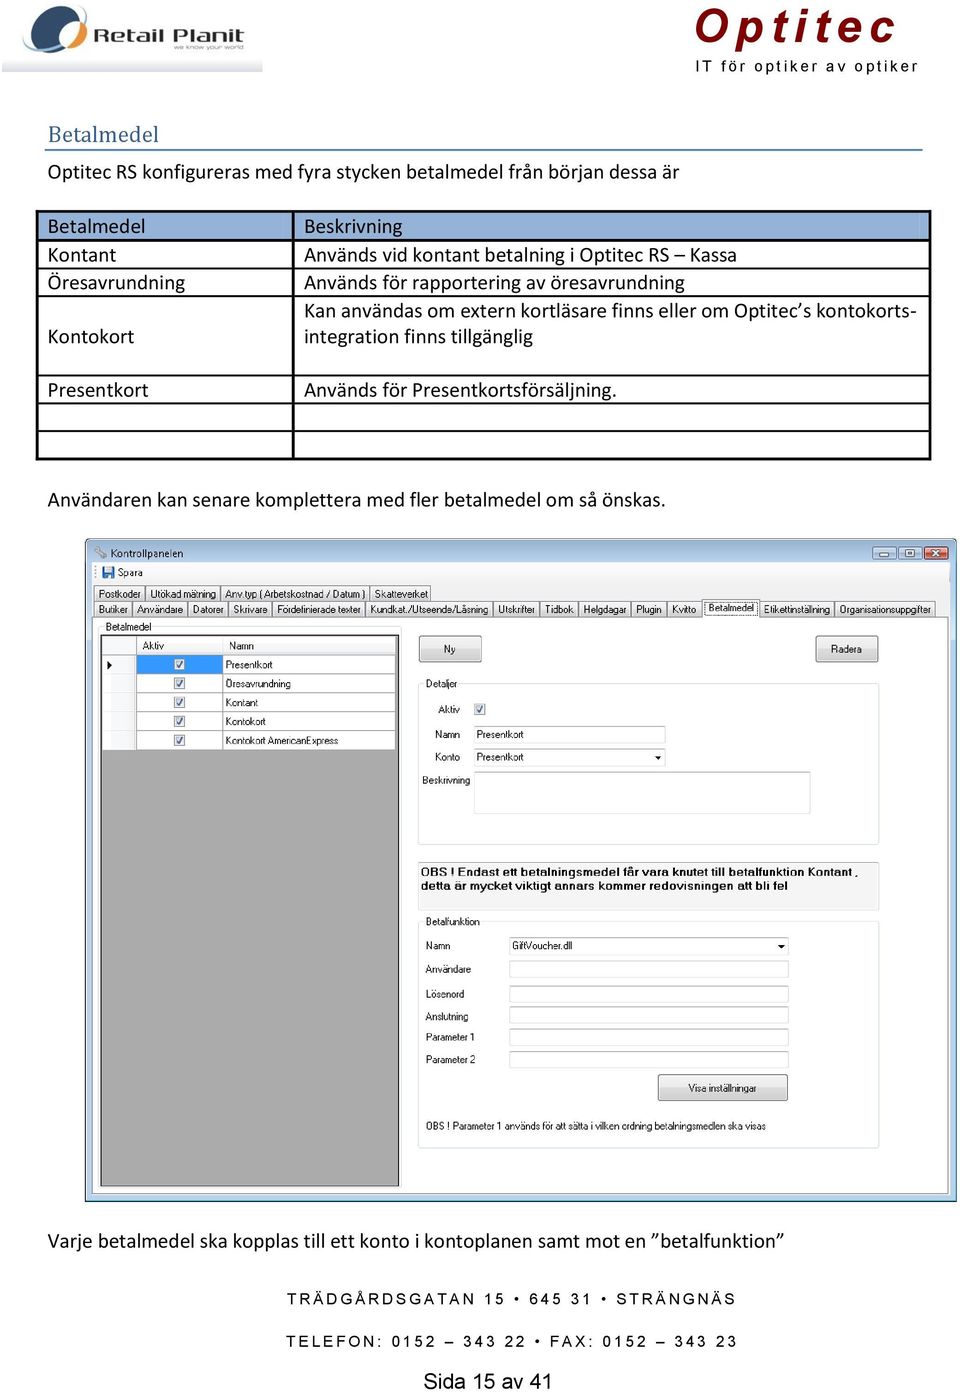
Task: Click the Namn column header
Action: (x=309, y=646)
